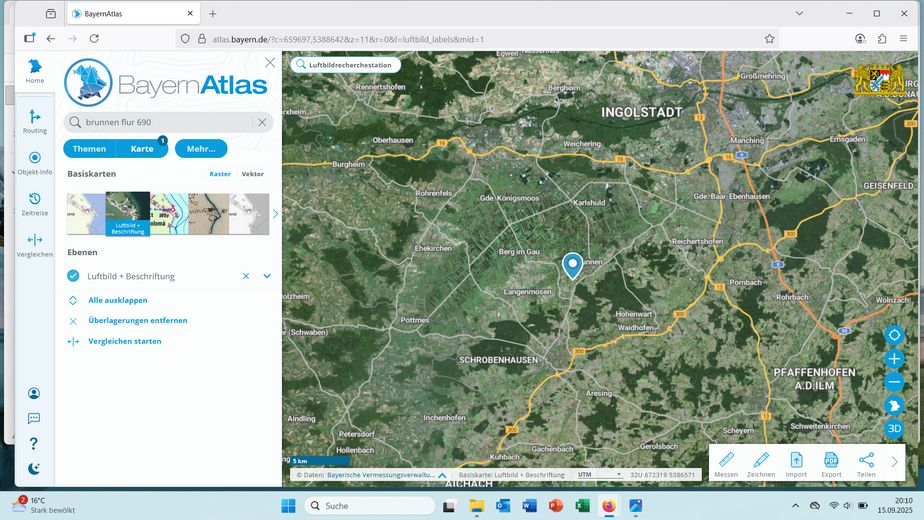
Task: Zoom in the map with plus button
Action: tap(894, 359)
